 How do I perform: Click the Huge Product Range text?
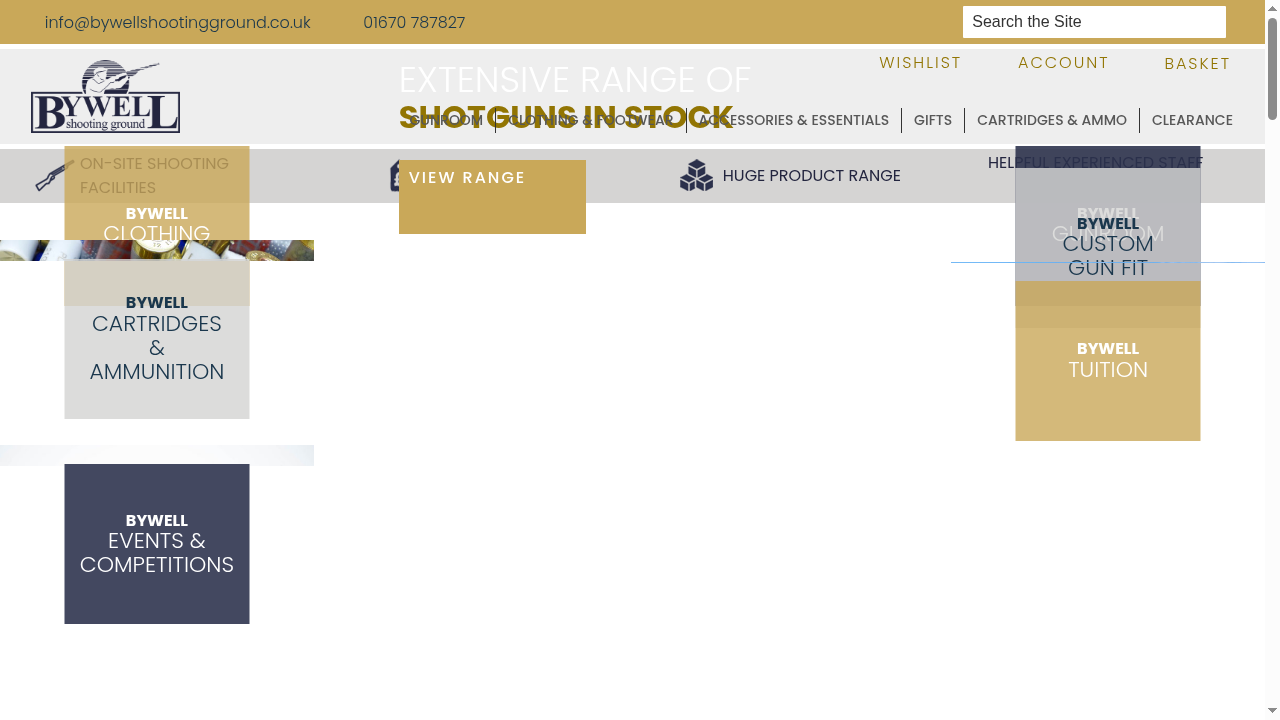click(811, 176)
